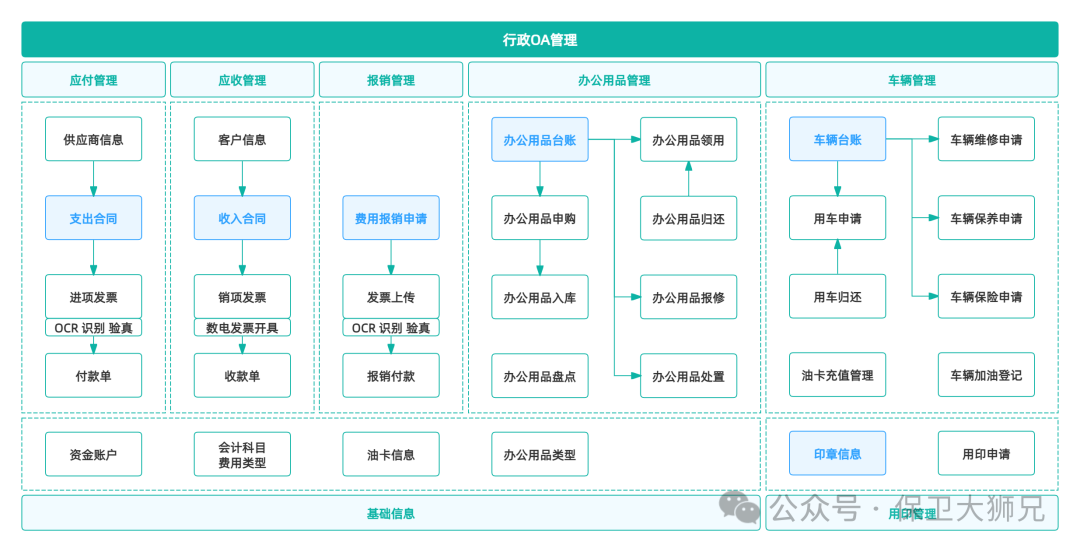Click the 行政OA管理 title bar
The width and height of the screenshot is (1080, 552).
click(540, 40)
